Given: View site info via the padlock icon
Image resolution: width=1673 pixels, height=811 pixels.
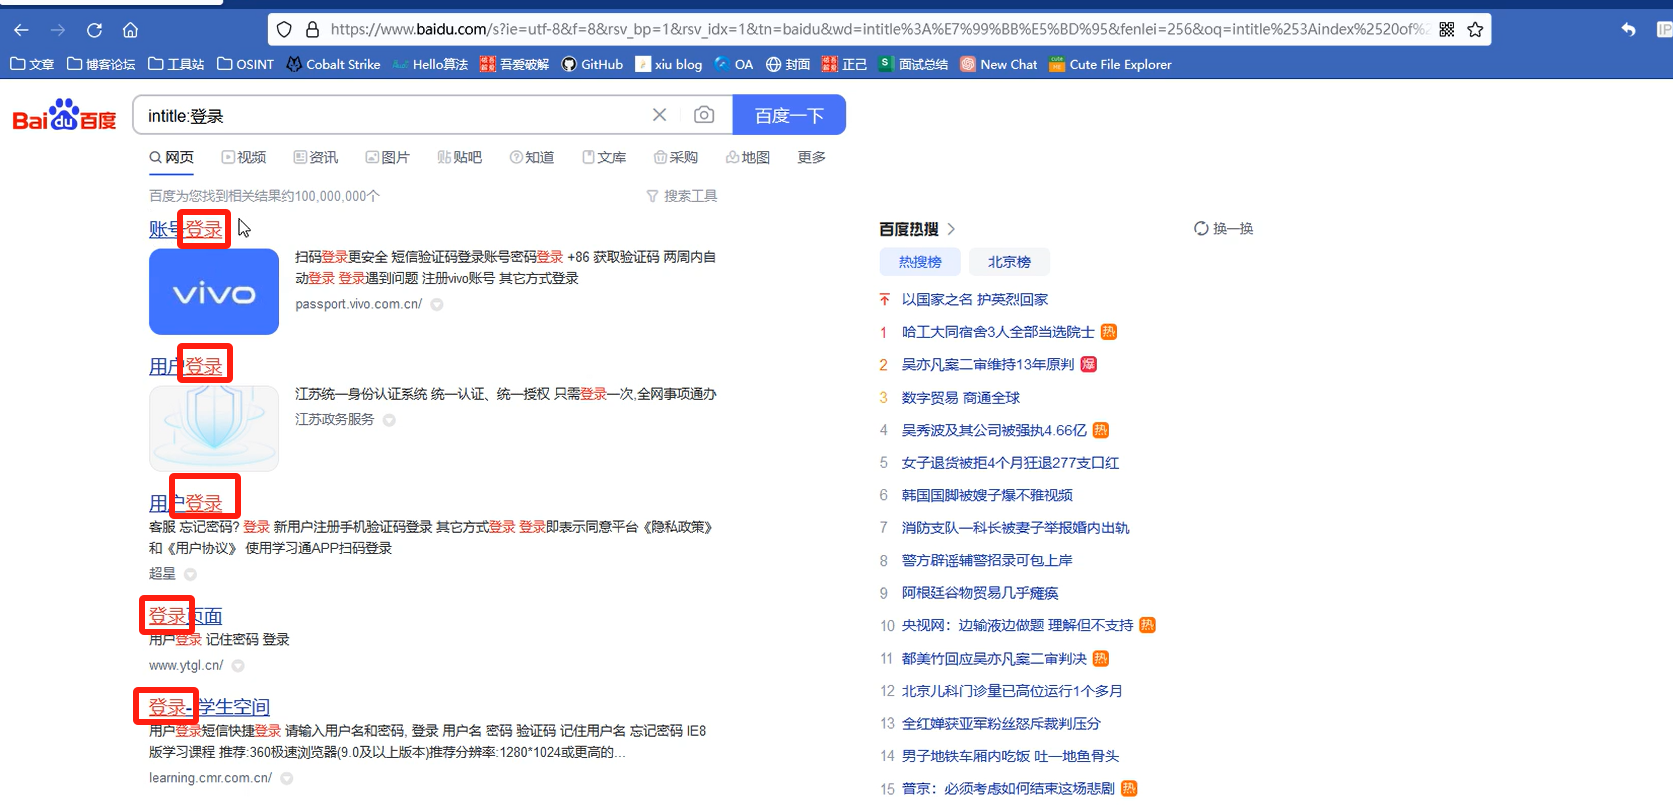Looking at the screenshot, I should point(312,30).
